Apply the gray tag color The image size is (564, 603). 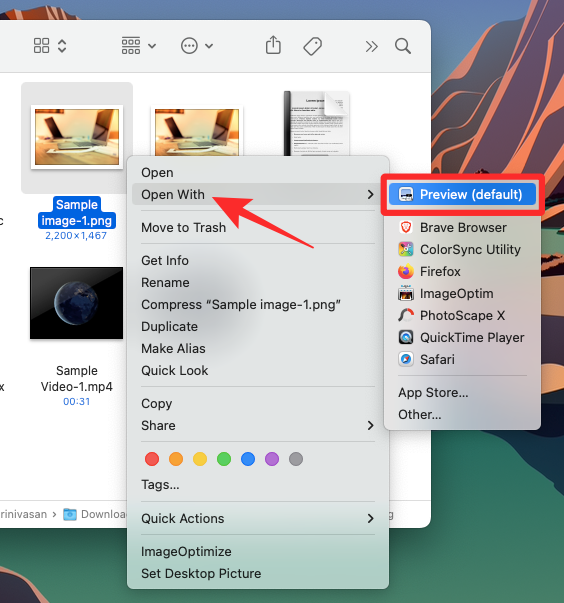pos(296,458)
